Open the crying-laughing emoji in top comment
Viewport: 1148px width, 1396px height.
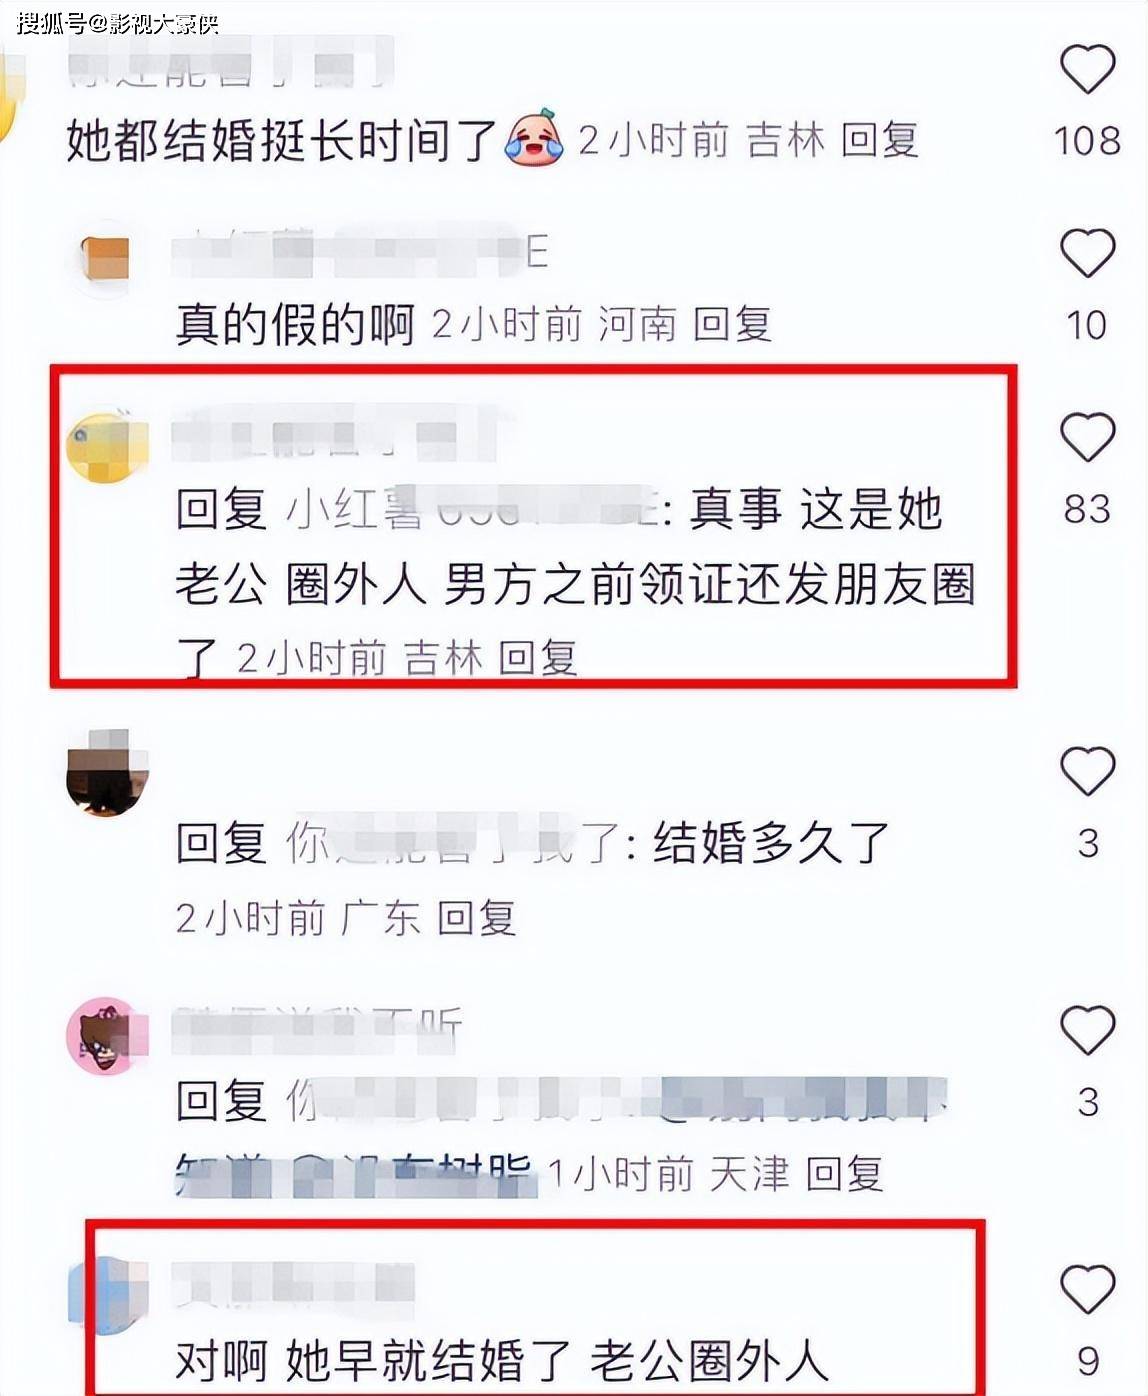tap(535, 138)
